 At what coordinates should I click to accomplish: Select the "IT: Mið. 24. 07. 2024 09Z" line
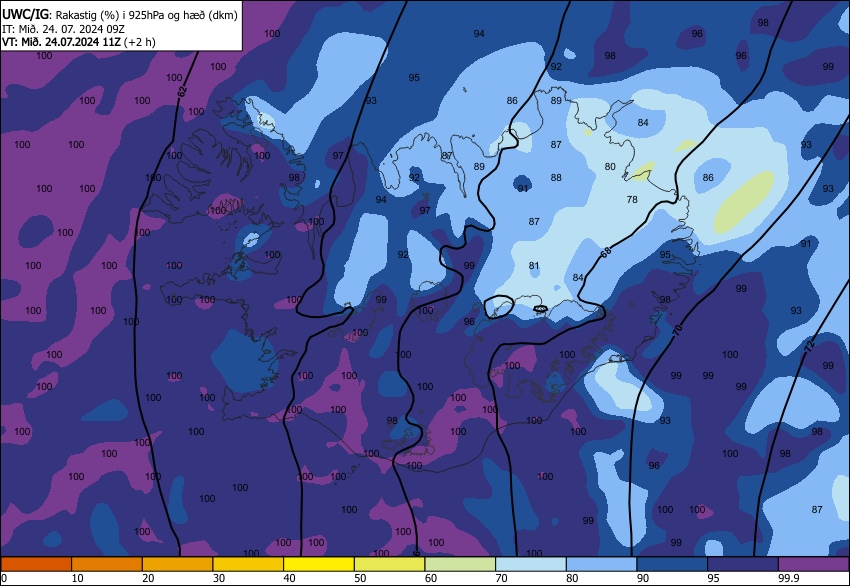[x=63, y=29]
